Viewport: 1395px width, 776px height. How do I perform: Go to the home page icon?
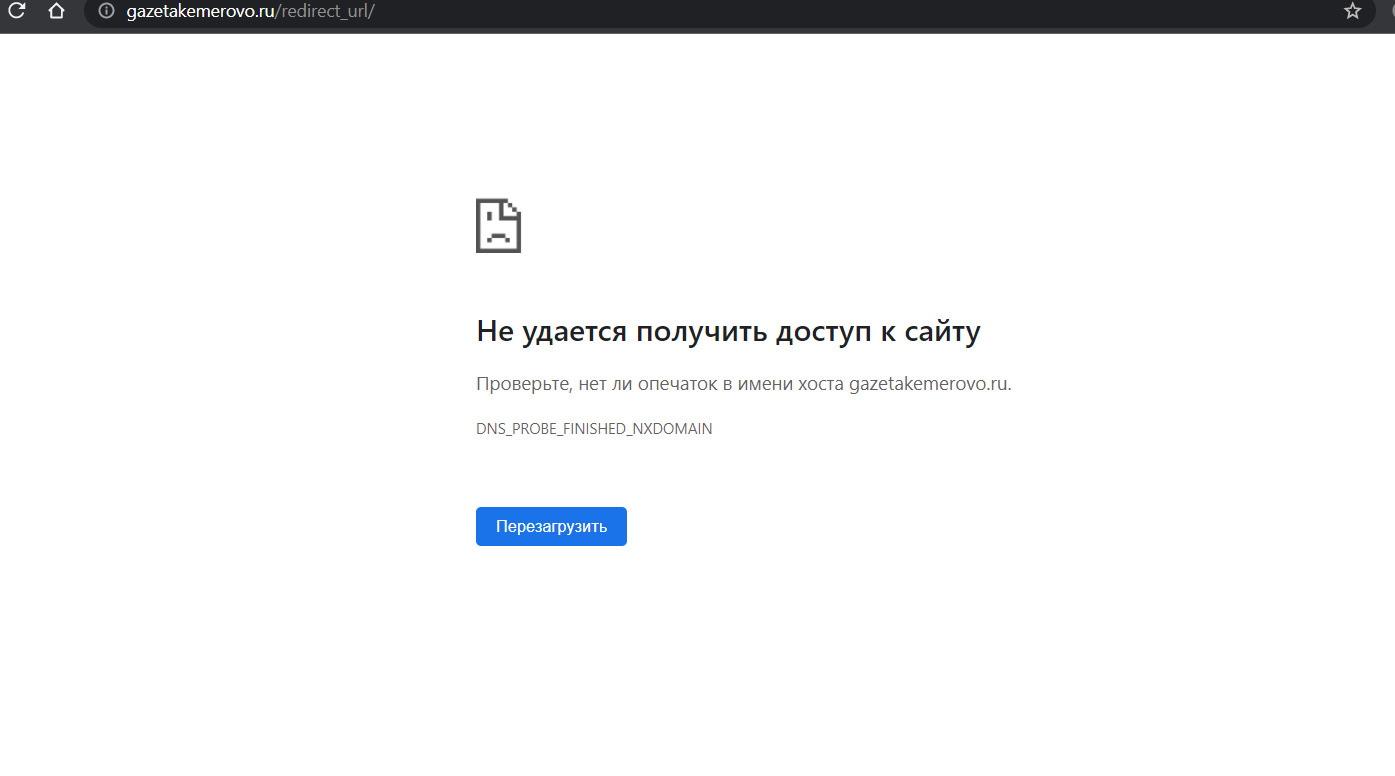point(57,11)
